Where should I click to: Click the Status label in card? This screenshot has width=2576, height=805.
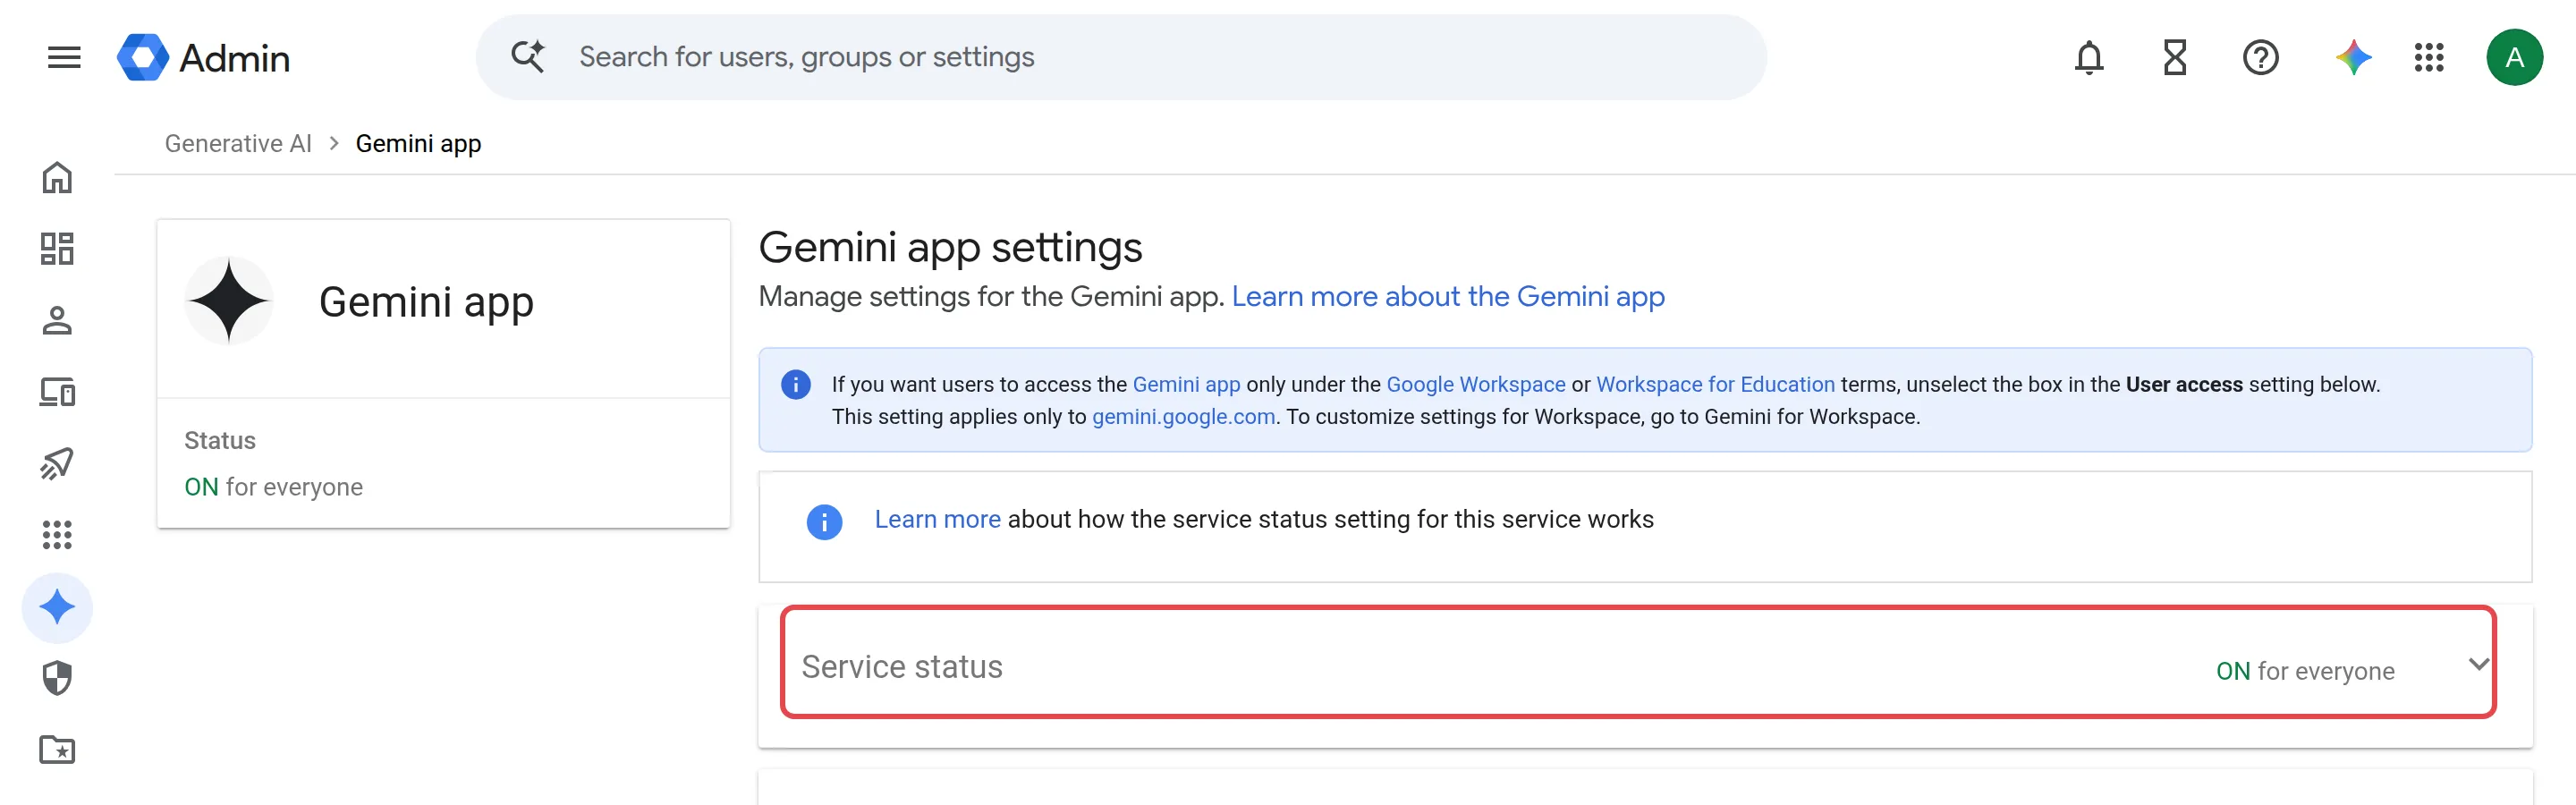click(x=220, y=441)
